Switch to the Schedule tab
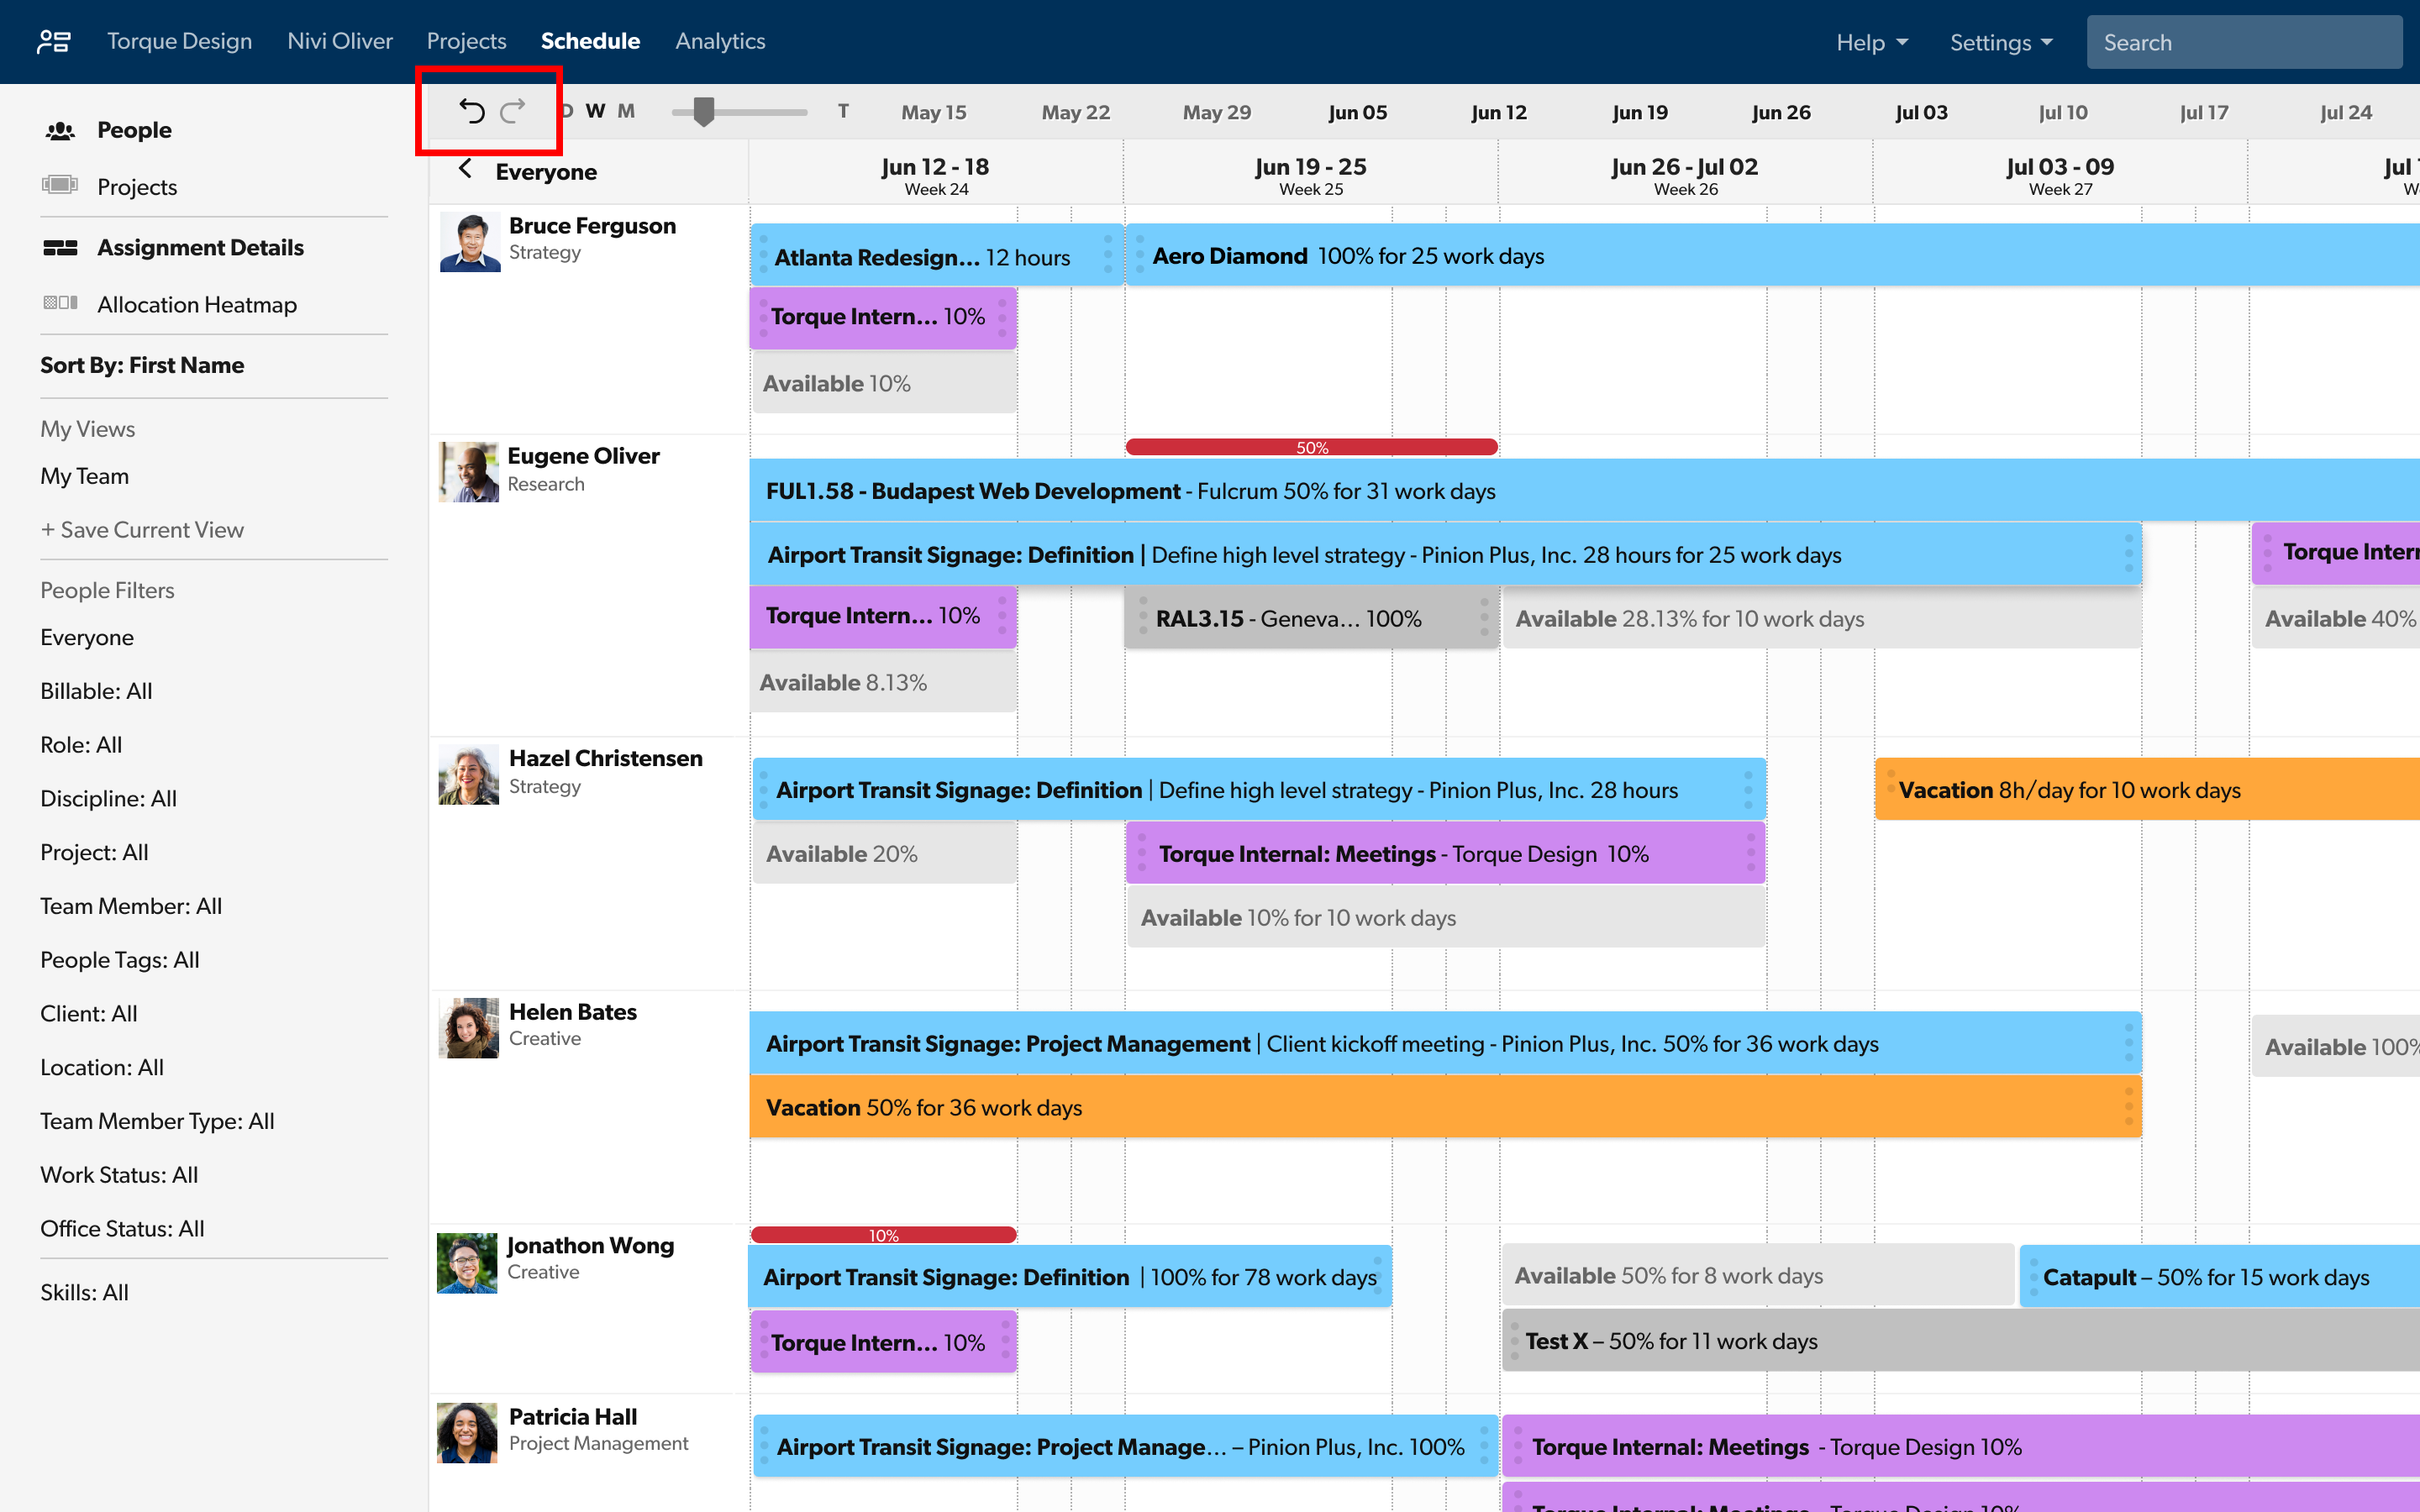The height and width of the screenshot is (1512, 2420). [590, 41]
